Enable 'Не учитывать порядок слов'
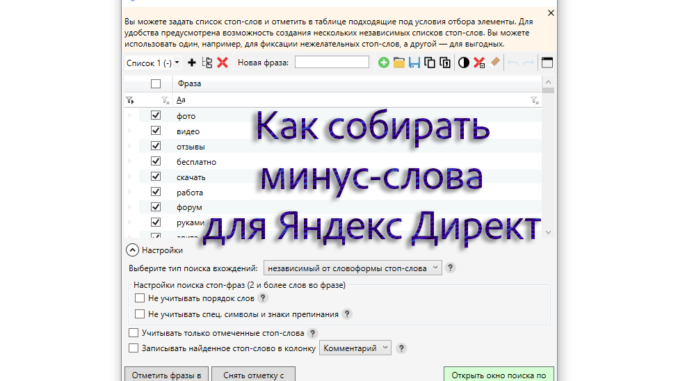 click(x=140, y=298)
